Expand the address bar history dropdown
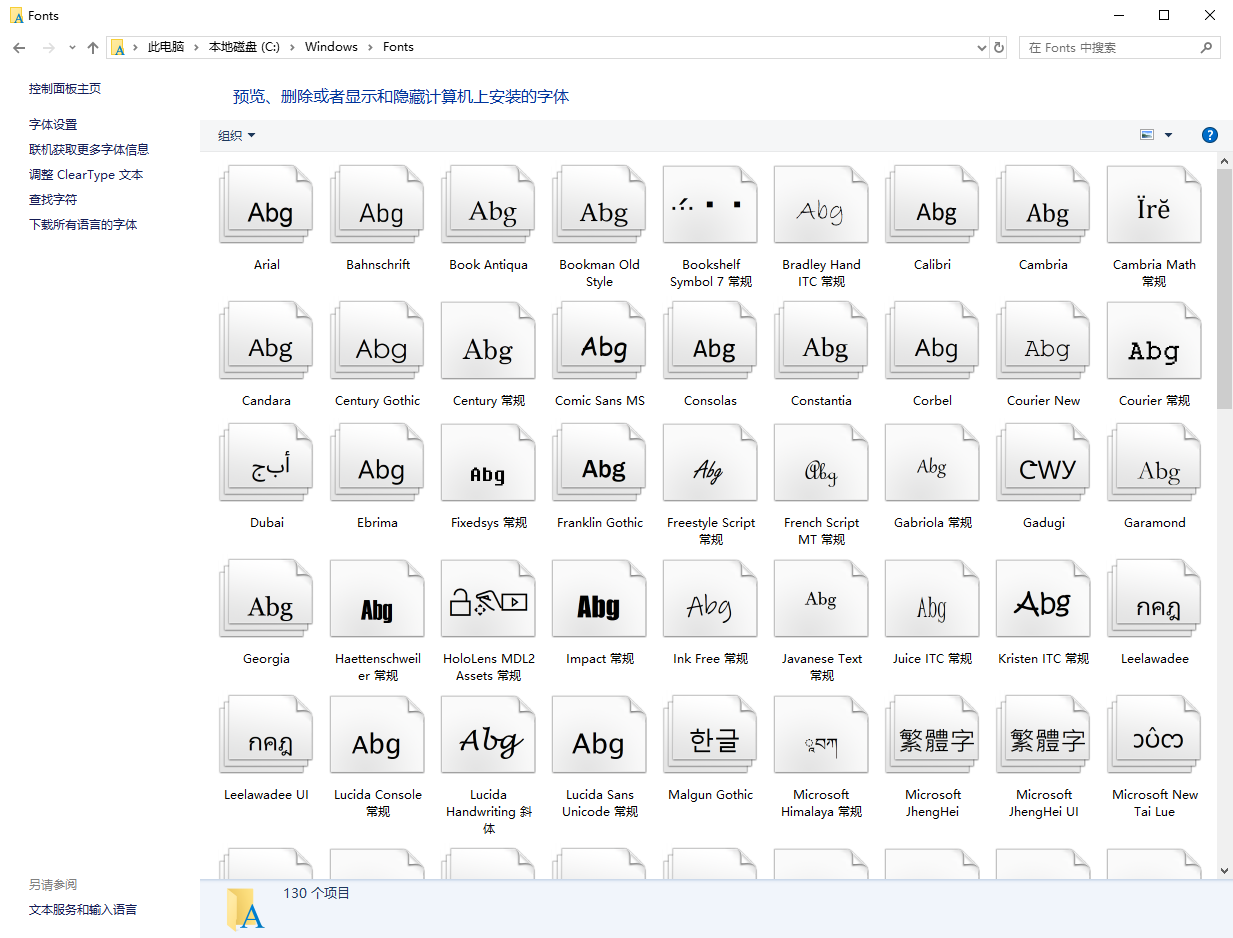Viewport: 1233px width, 938px height. click(980, 47)
